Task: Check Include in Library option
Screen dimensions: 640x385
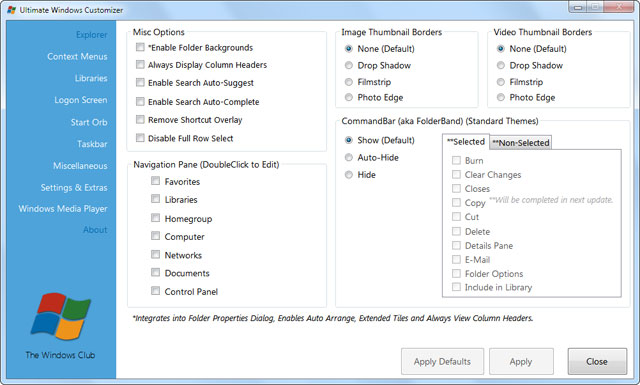Action: [x=456, y=287]
